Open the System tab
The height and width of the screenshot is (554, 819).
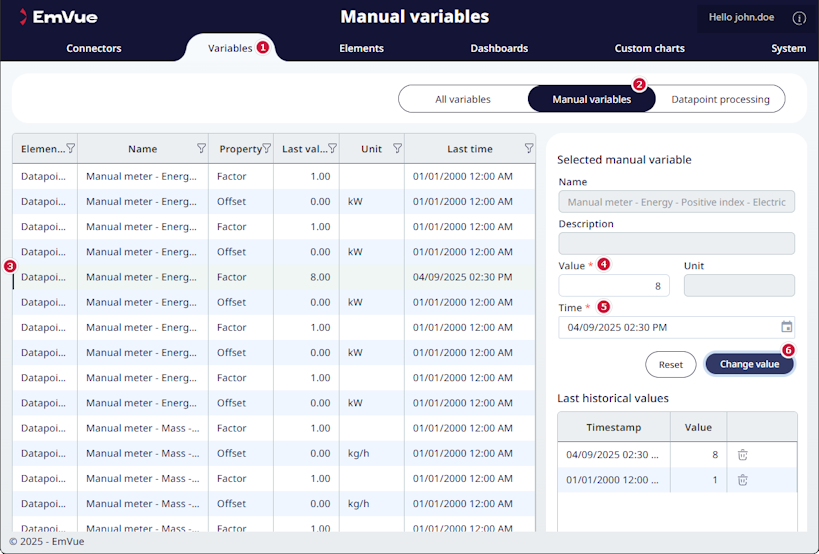point(788,48)
